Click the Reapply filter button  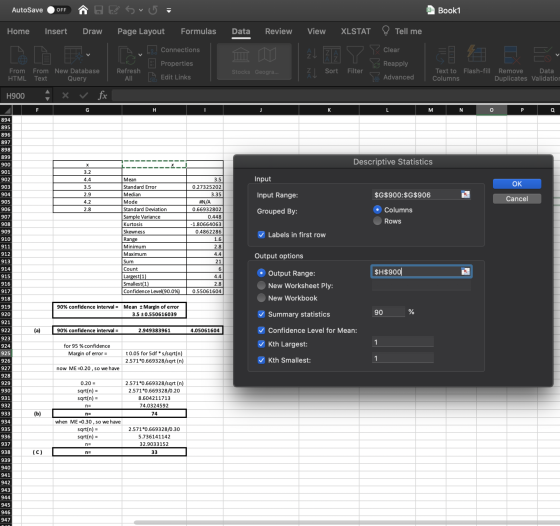coord(389,64)
